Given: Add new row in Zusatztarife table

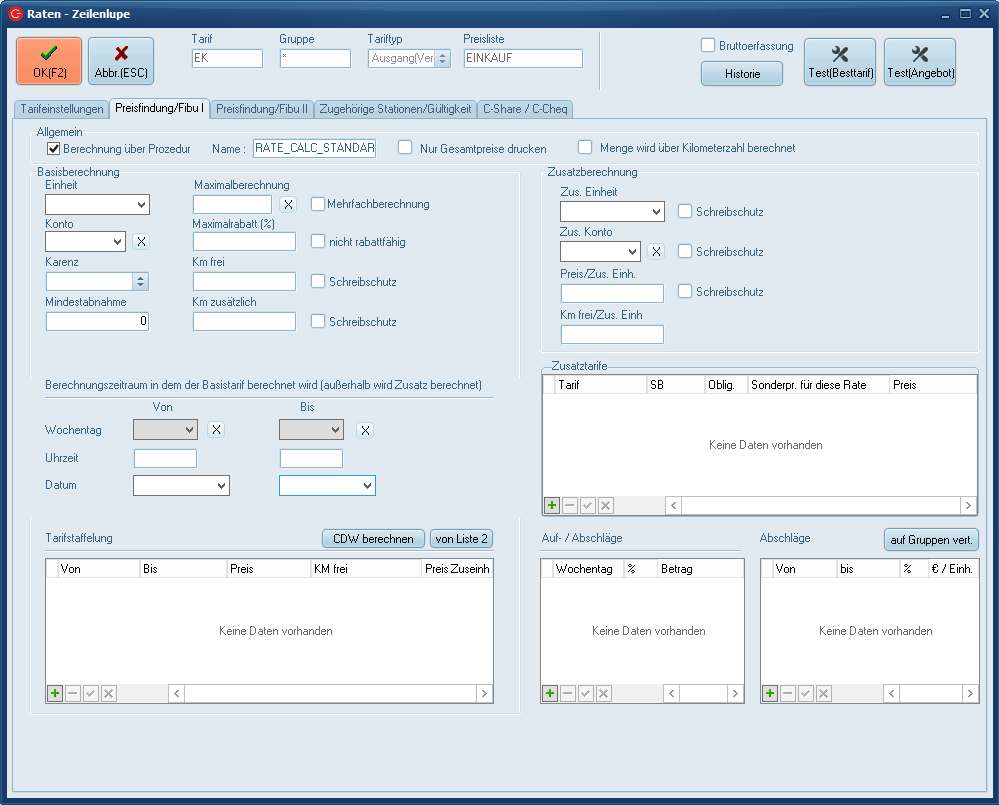Looking at the screenshot, I should click(551, 506).
